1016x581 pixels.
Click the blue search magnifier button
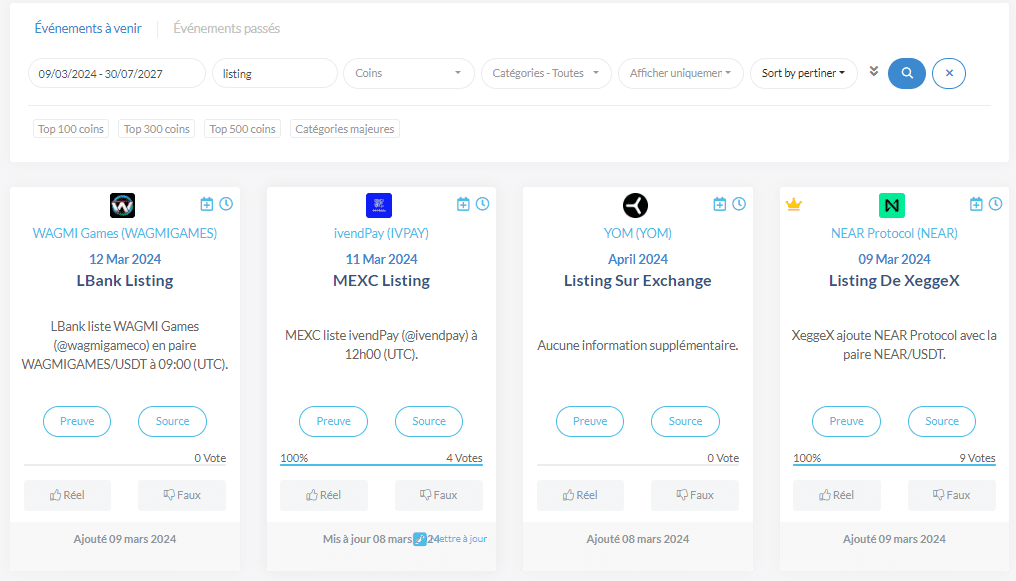pyautogui.click(x=906, y=73)
